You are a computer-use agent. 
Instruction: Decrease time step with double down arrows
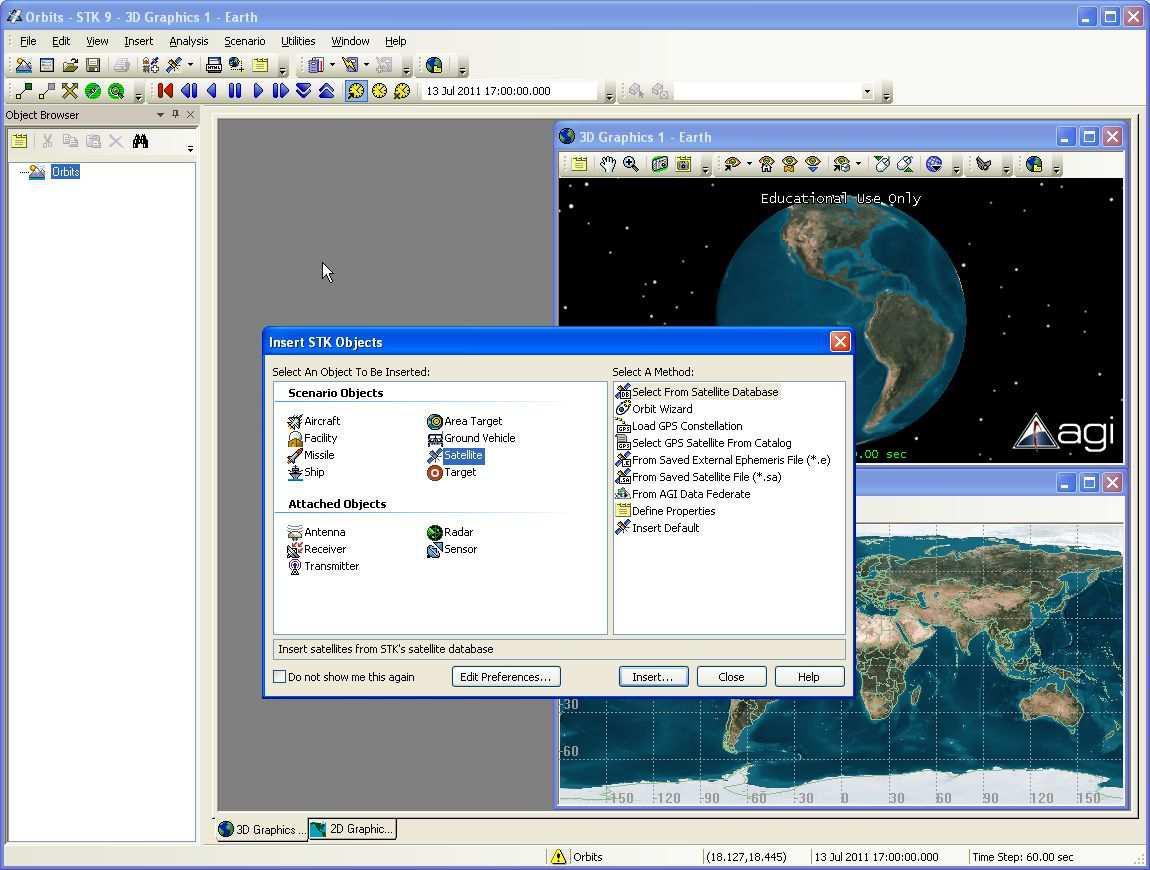tap(304, 91)
